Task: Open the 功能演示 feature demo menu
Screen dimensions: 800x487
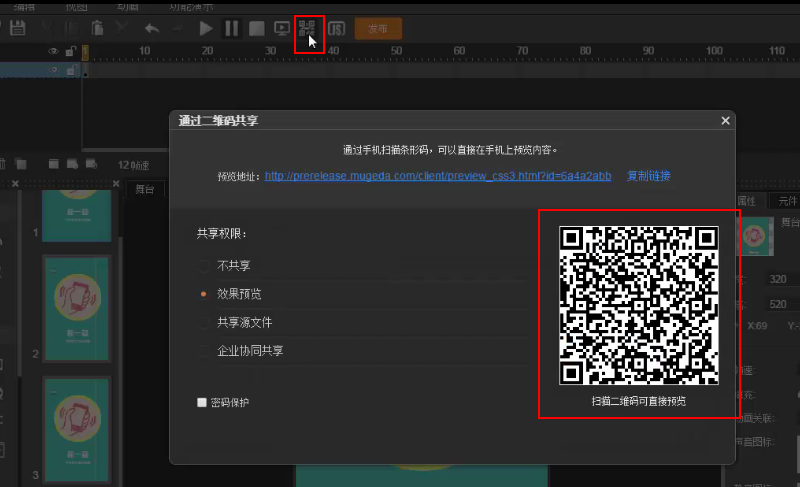Action: point(191,6)
